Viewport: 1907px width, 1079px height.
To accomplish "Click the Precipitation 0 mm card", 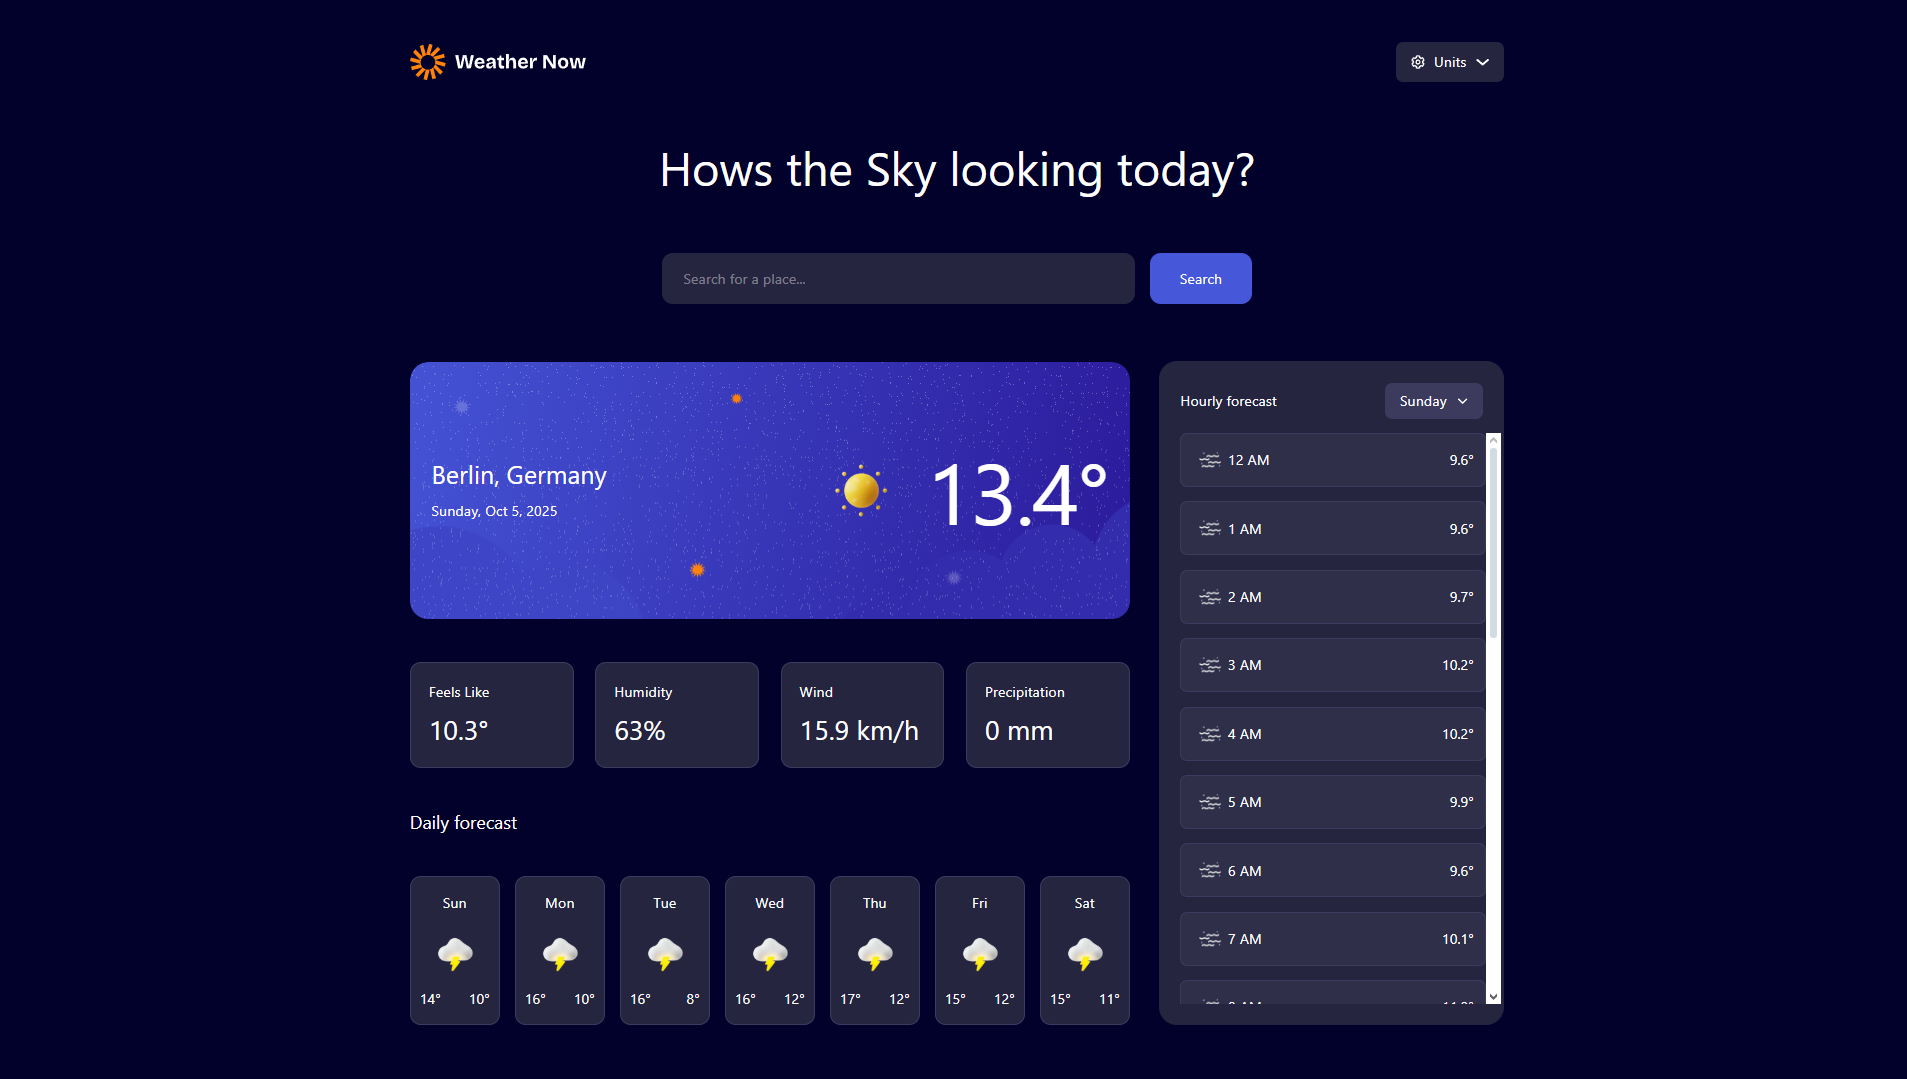I will 1048,715.
